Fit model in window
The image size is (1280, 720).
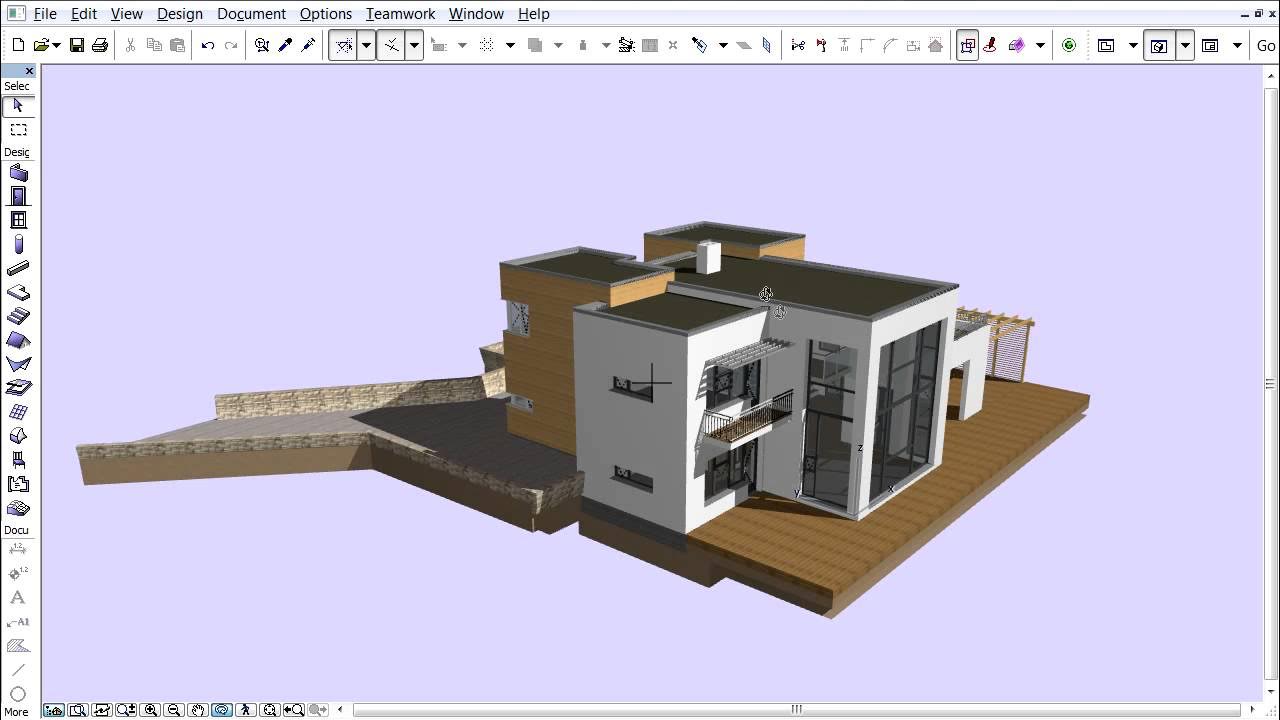click(x=270, y=710)
